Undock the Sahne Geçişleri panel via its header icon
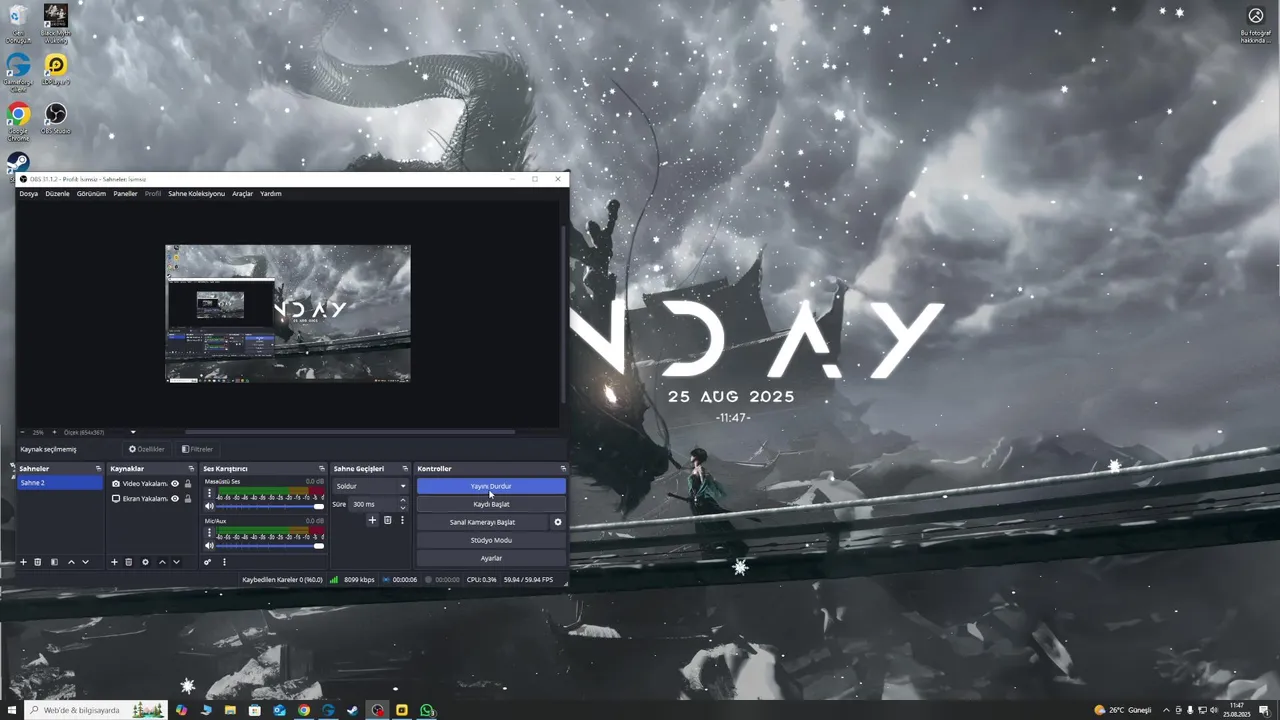 point(405,468)
